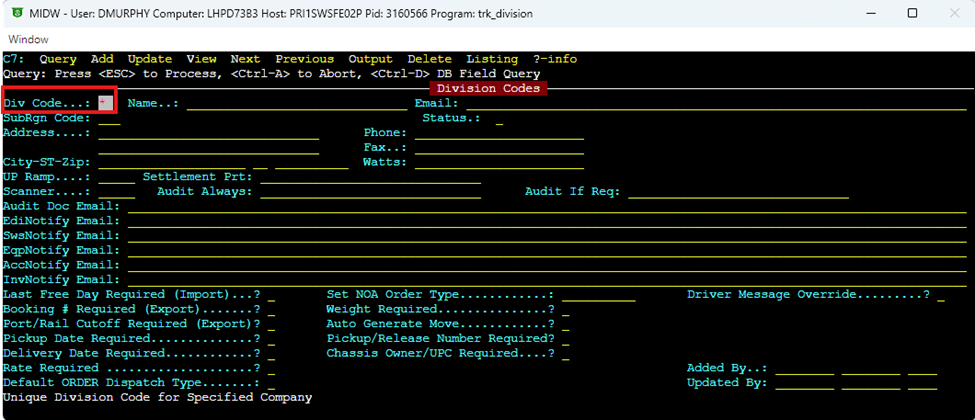This screenshot has width=975, height=420.
Task: Click Pickup/Release Number Required flag field
Action: click(x=565, y=339)
